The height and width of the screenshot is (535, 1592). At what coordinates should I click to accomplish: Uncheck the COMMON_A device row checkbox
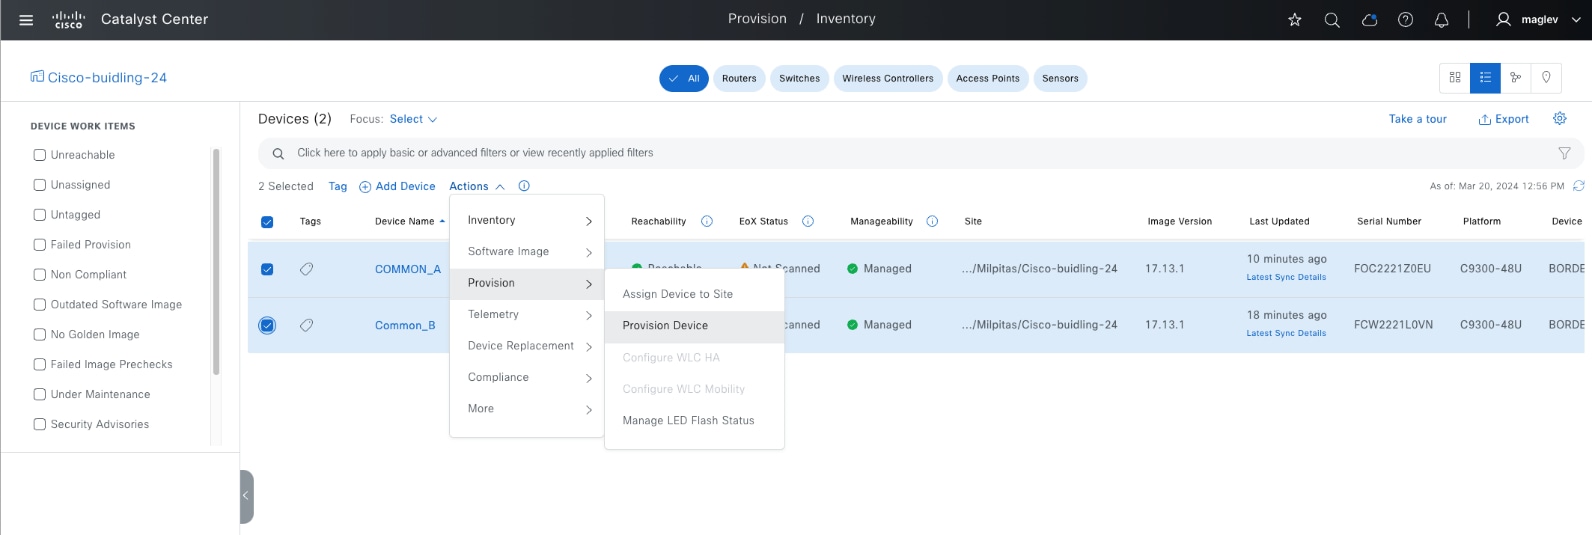267,269
